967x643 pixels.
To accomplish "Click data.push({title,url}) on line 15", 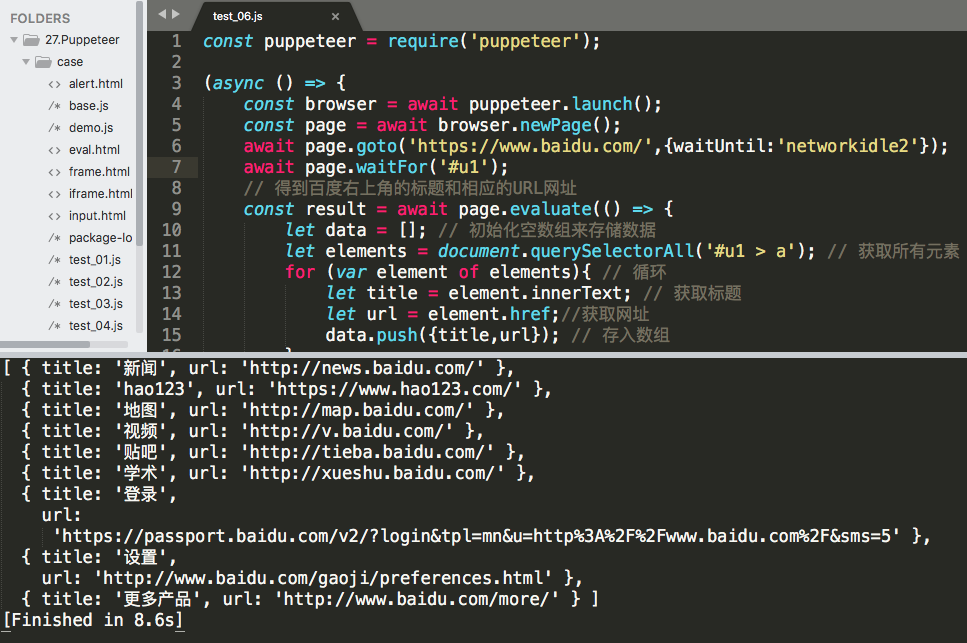I will coord(442,335).
